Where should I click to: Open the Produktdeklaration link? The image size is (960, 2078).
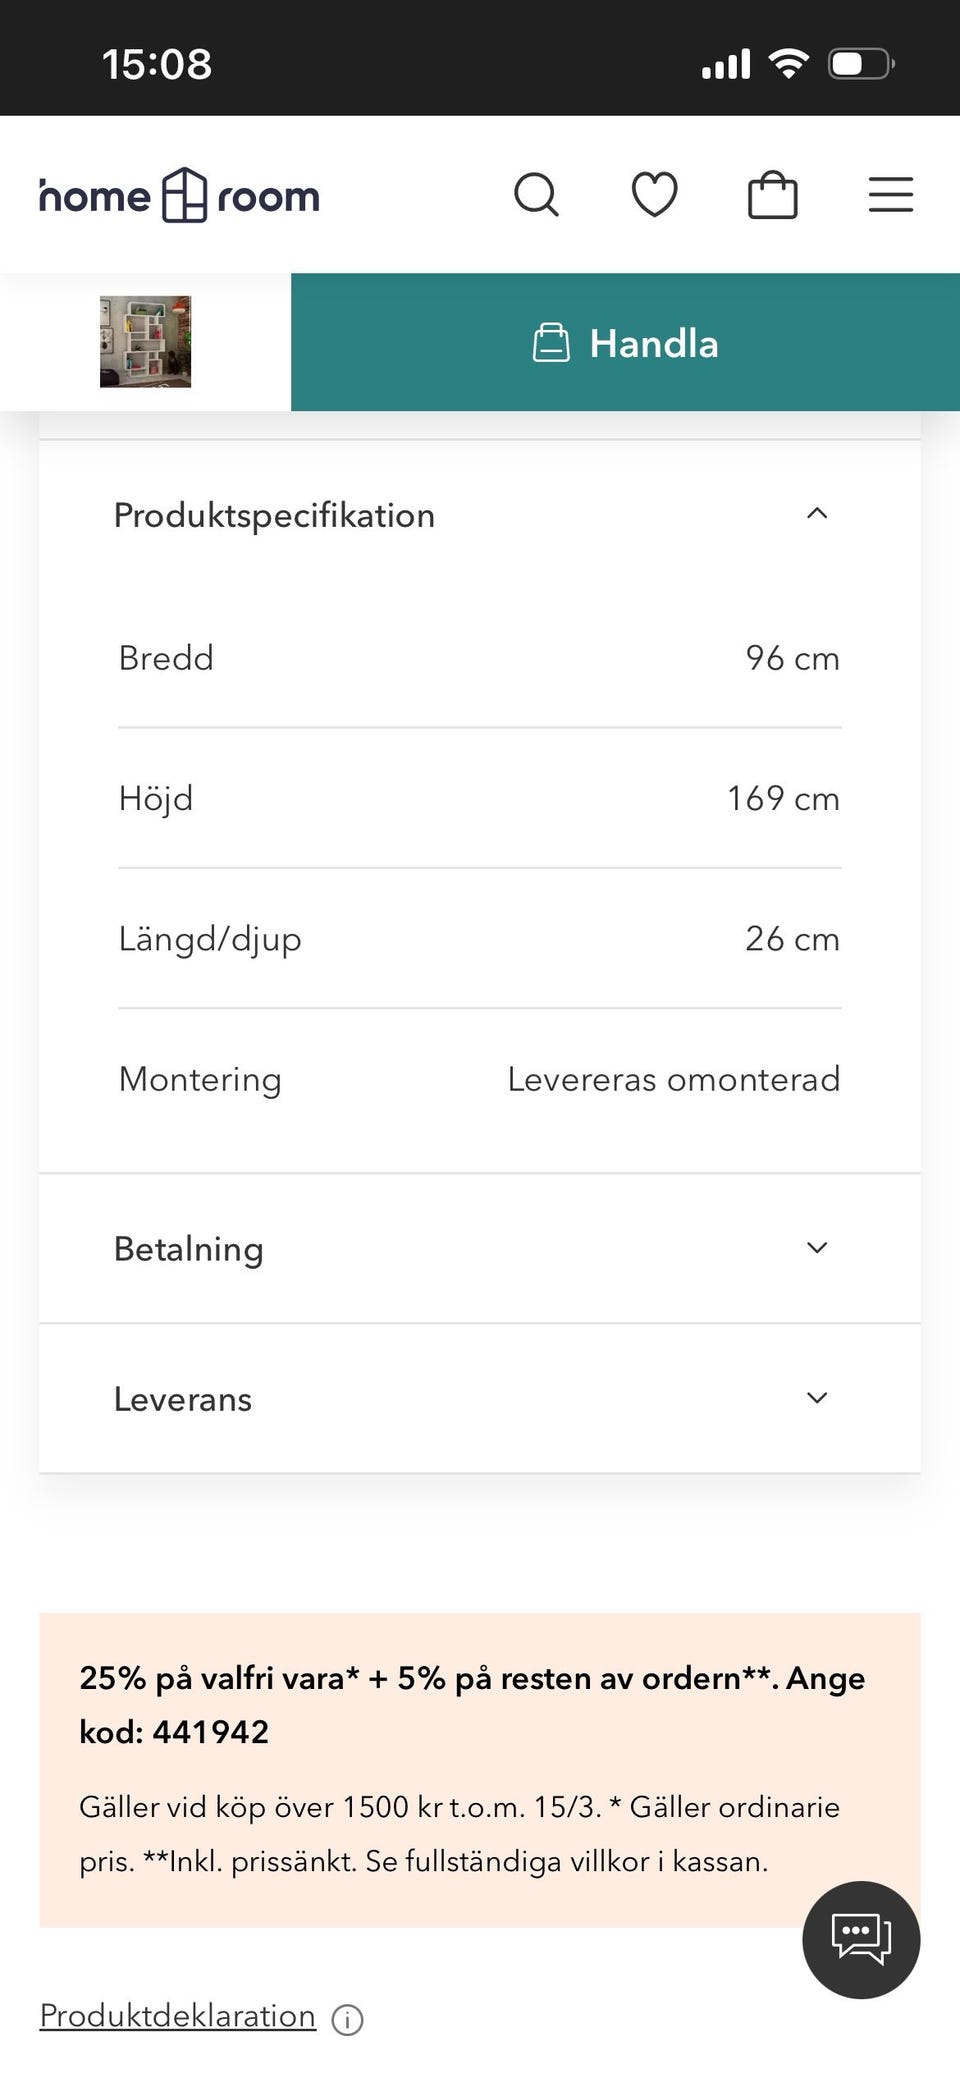[177, 2016]
